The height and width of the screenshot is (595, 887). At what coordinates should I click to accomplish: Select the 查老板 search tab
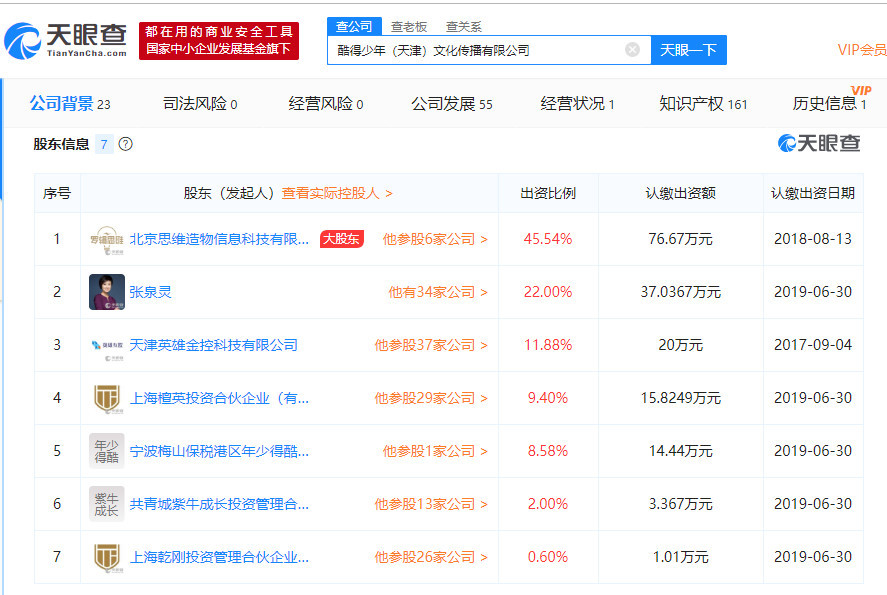click(x=408, y=27)
